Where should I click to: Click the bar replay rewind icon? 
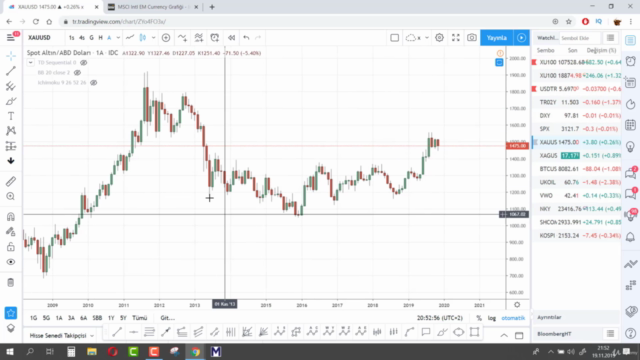click(x=231, y=38)
